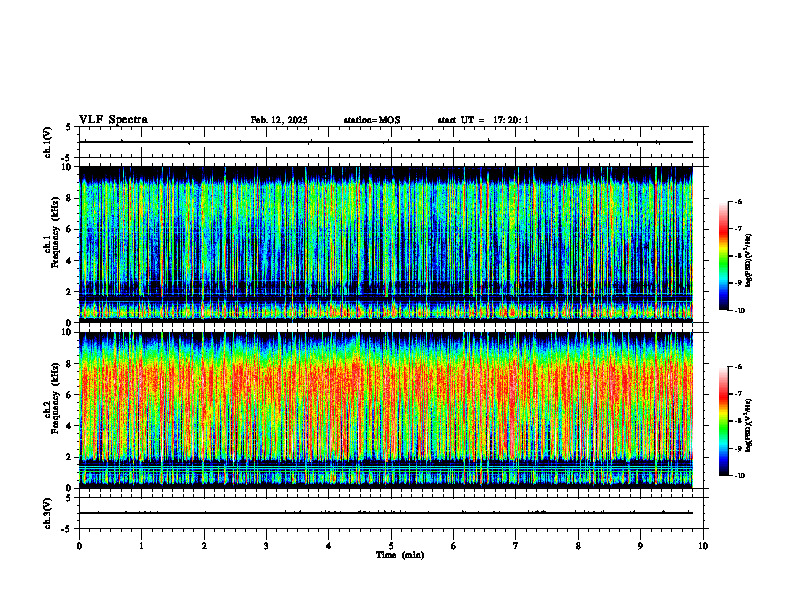Click the ch.1 colorbar log(PSD) unit label
This screenshot has height=612, width=792.
coord(749,260)
